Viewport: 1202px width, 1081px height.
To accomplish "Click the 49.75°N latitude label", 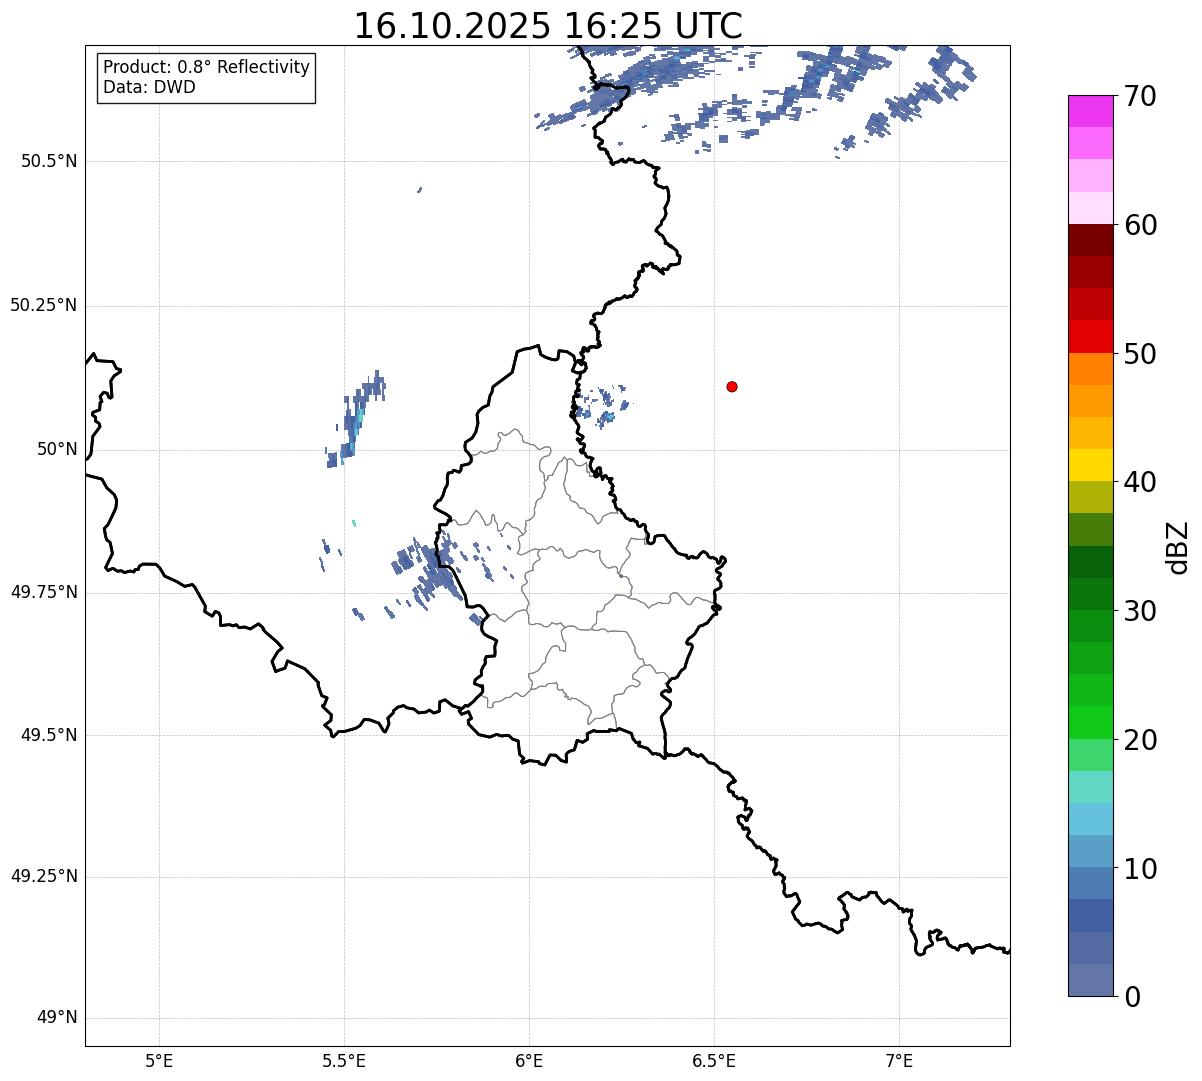I will (x=44, y=592).
